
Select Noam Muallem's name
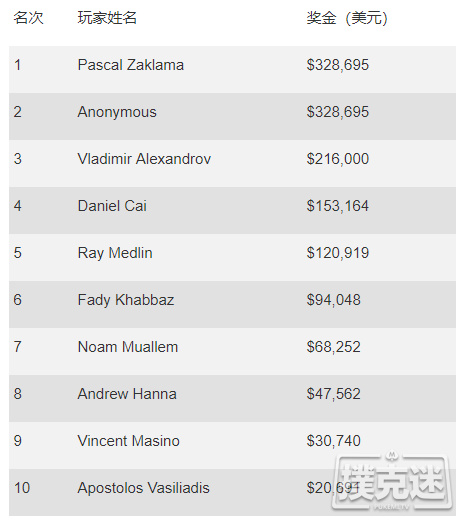pos(128,347)
